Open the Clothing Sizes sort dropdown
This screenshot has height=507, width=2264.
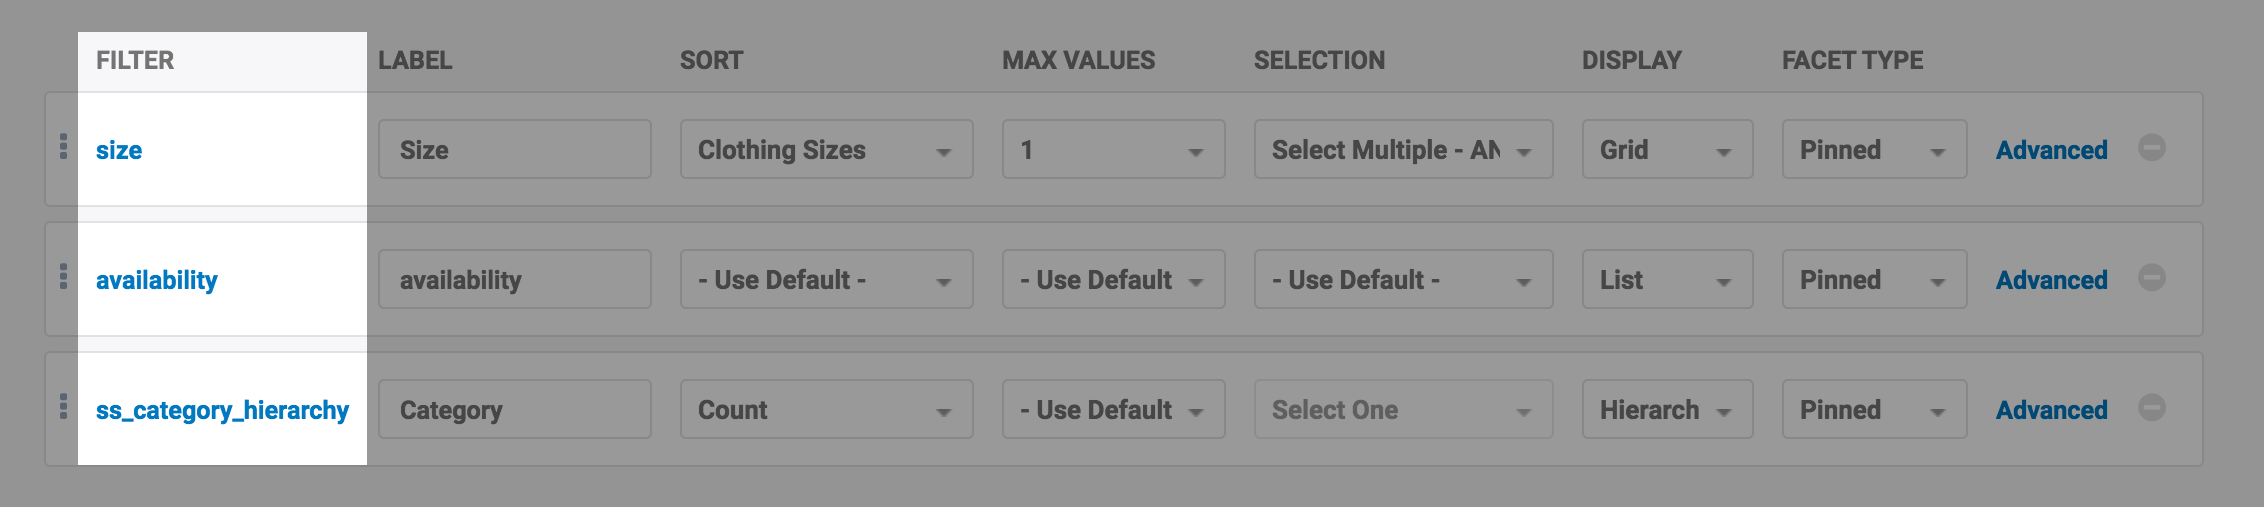point(825,150)
